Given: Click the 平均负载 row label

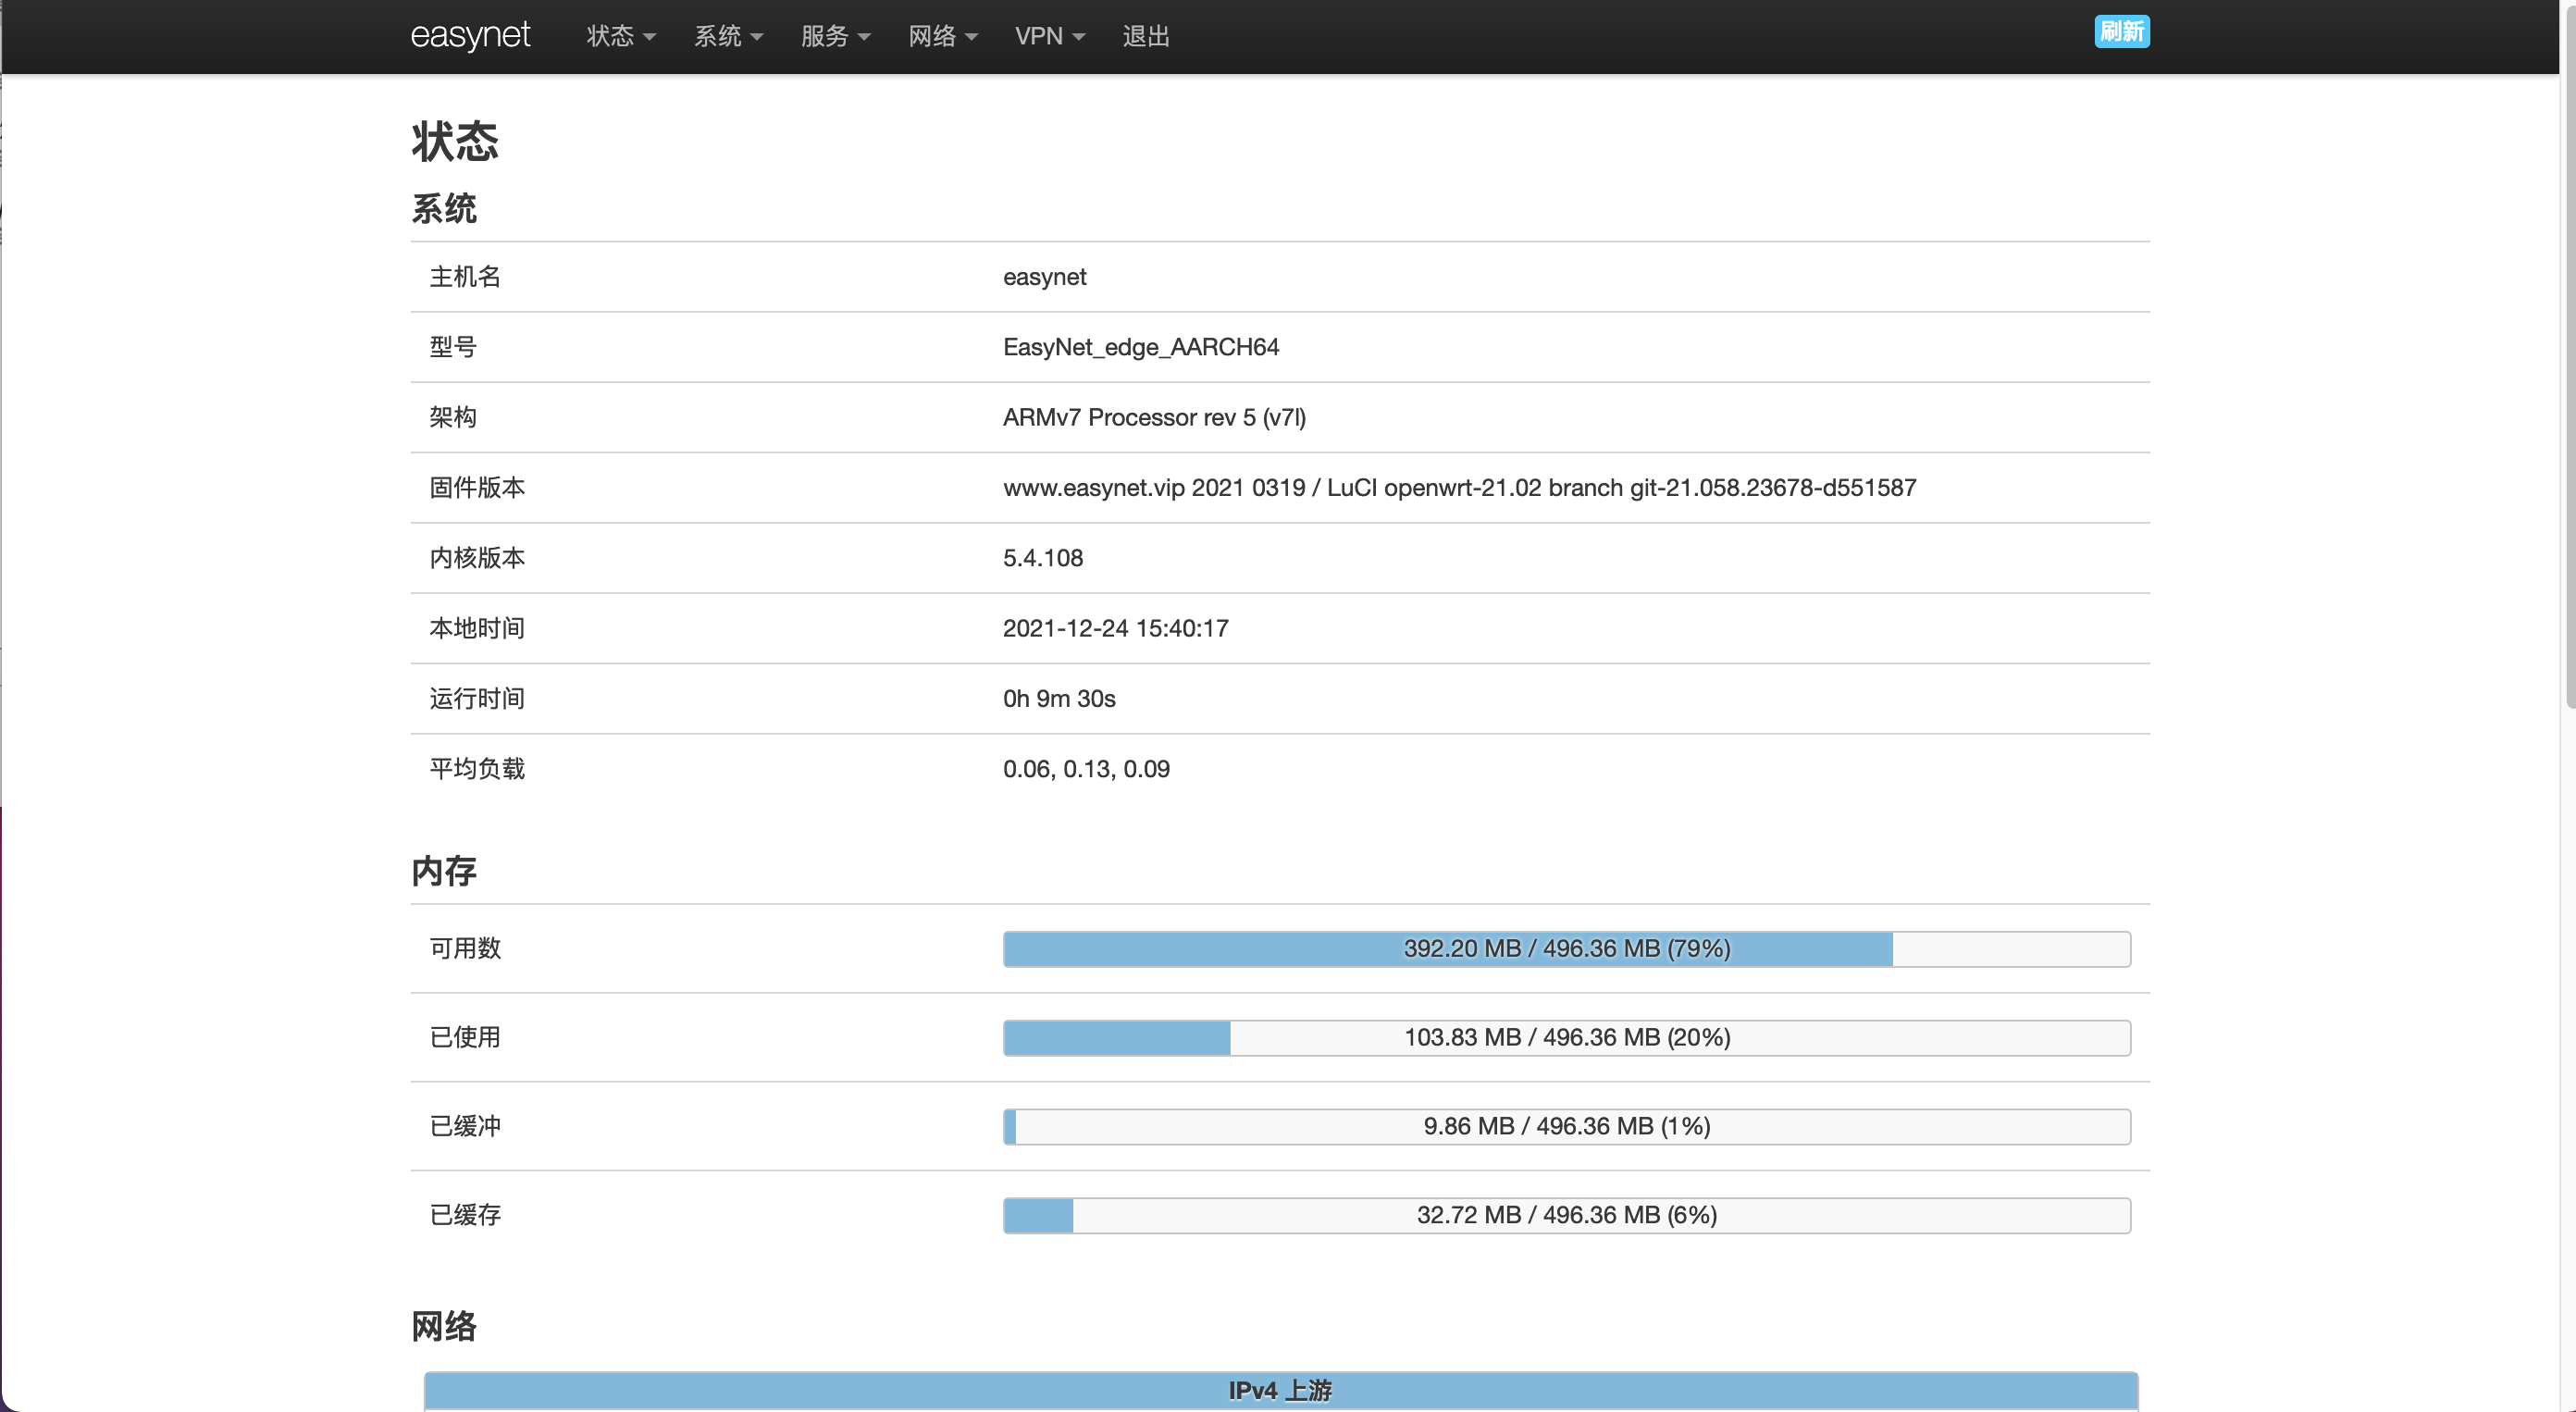Looking at the screenshot, I should click(x=477, y=769).
